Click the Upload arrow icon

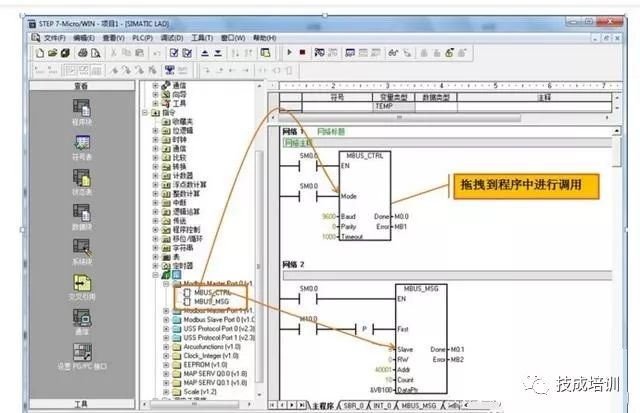click(x=205, y=53)
